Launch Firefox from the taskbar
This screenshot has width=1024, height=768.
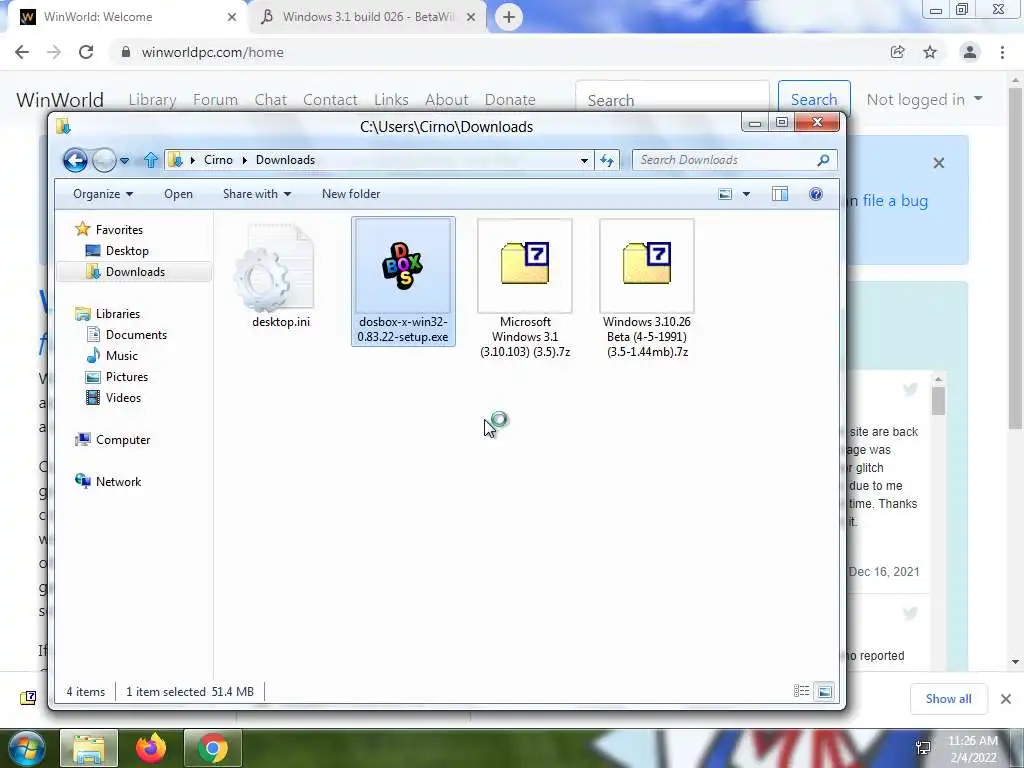(x=151, y=748)
